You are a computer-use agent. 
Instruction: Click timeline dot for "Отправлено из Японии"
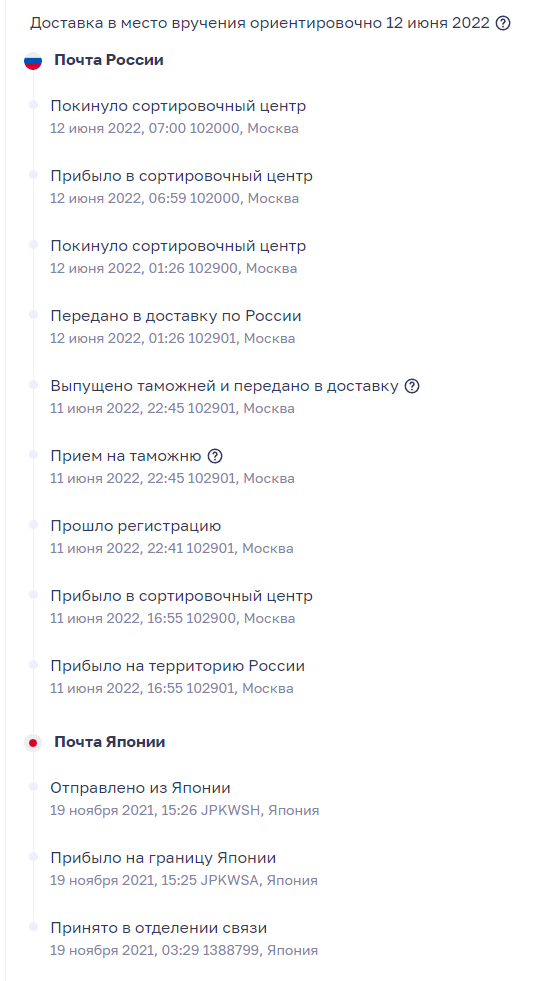[x=33, y=786]
